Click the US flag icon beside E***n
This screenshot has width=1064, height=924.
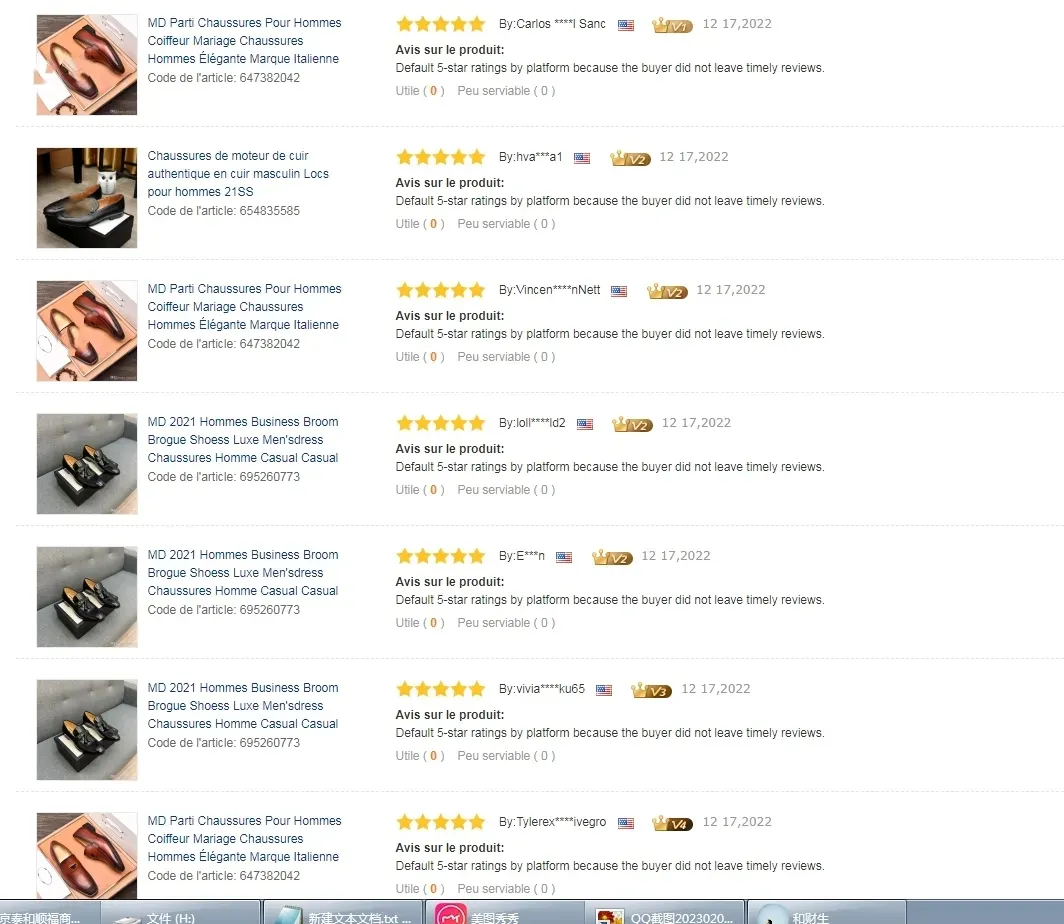pos(564,557)
